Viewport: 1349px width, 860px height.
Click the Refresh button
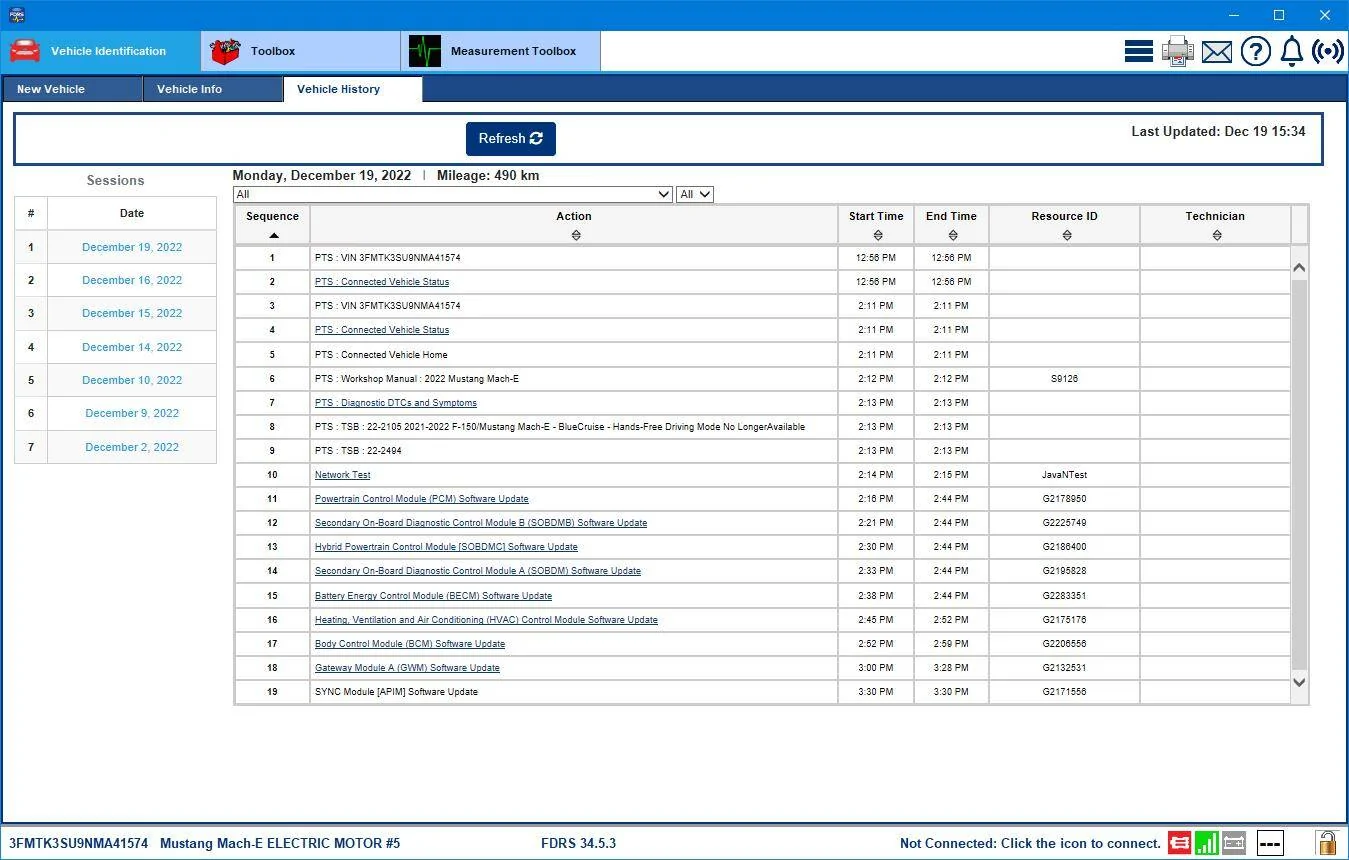[511, 139]
